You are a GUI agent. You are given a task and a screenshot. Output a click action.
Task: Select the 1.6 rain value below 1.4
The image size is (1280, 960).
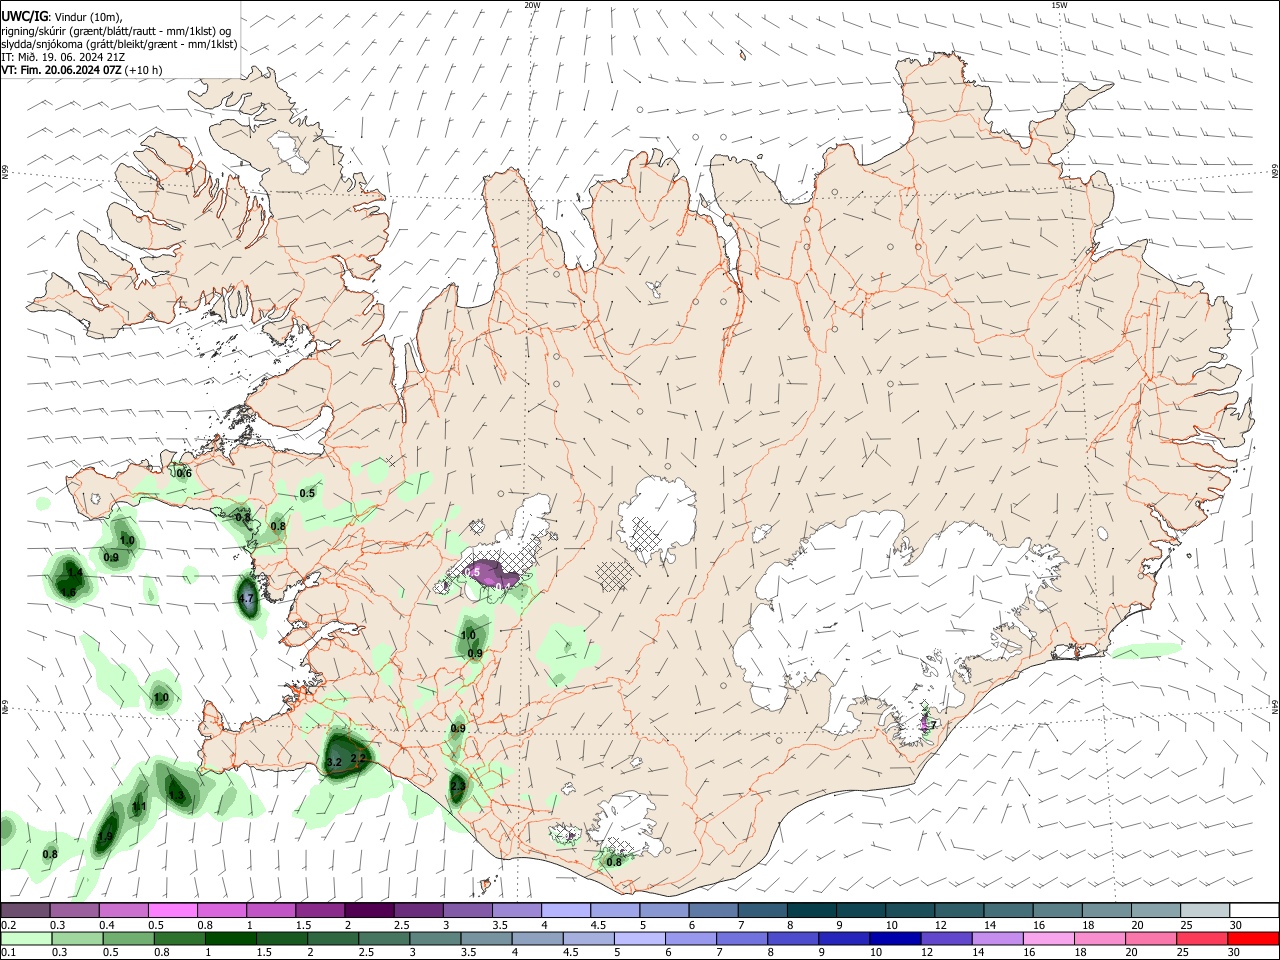coord(68,592)
